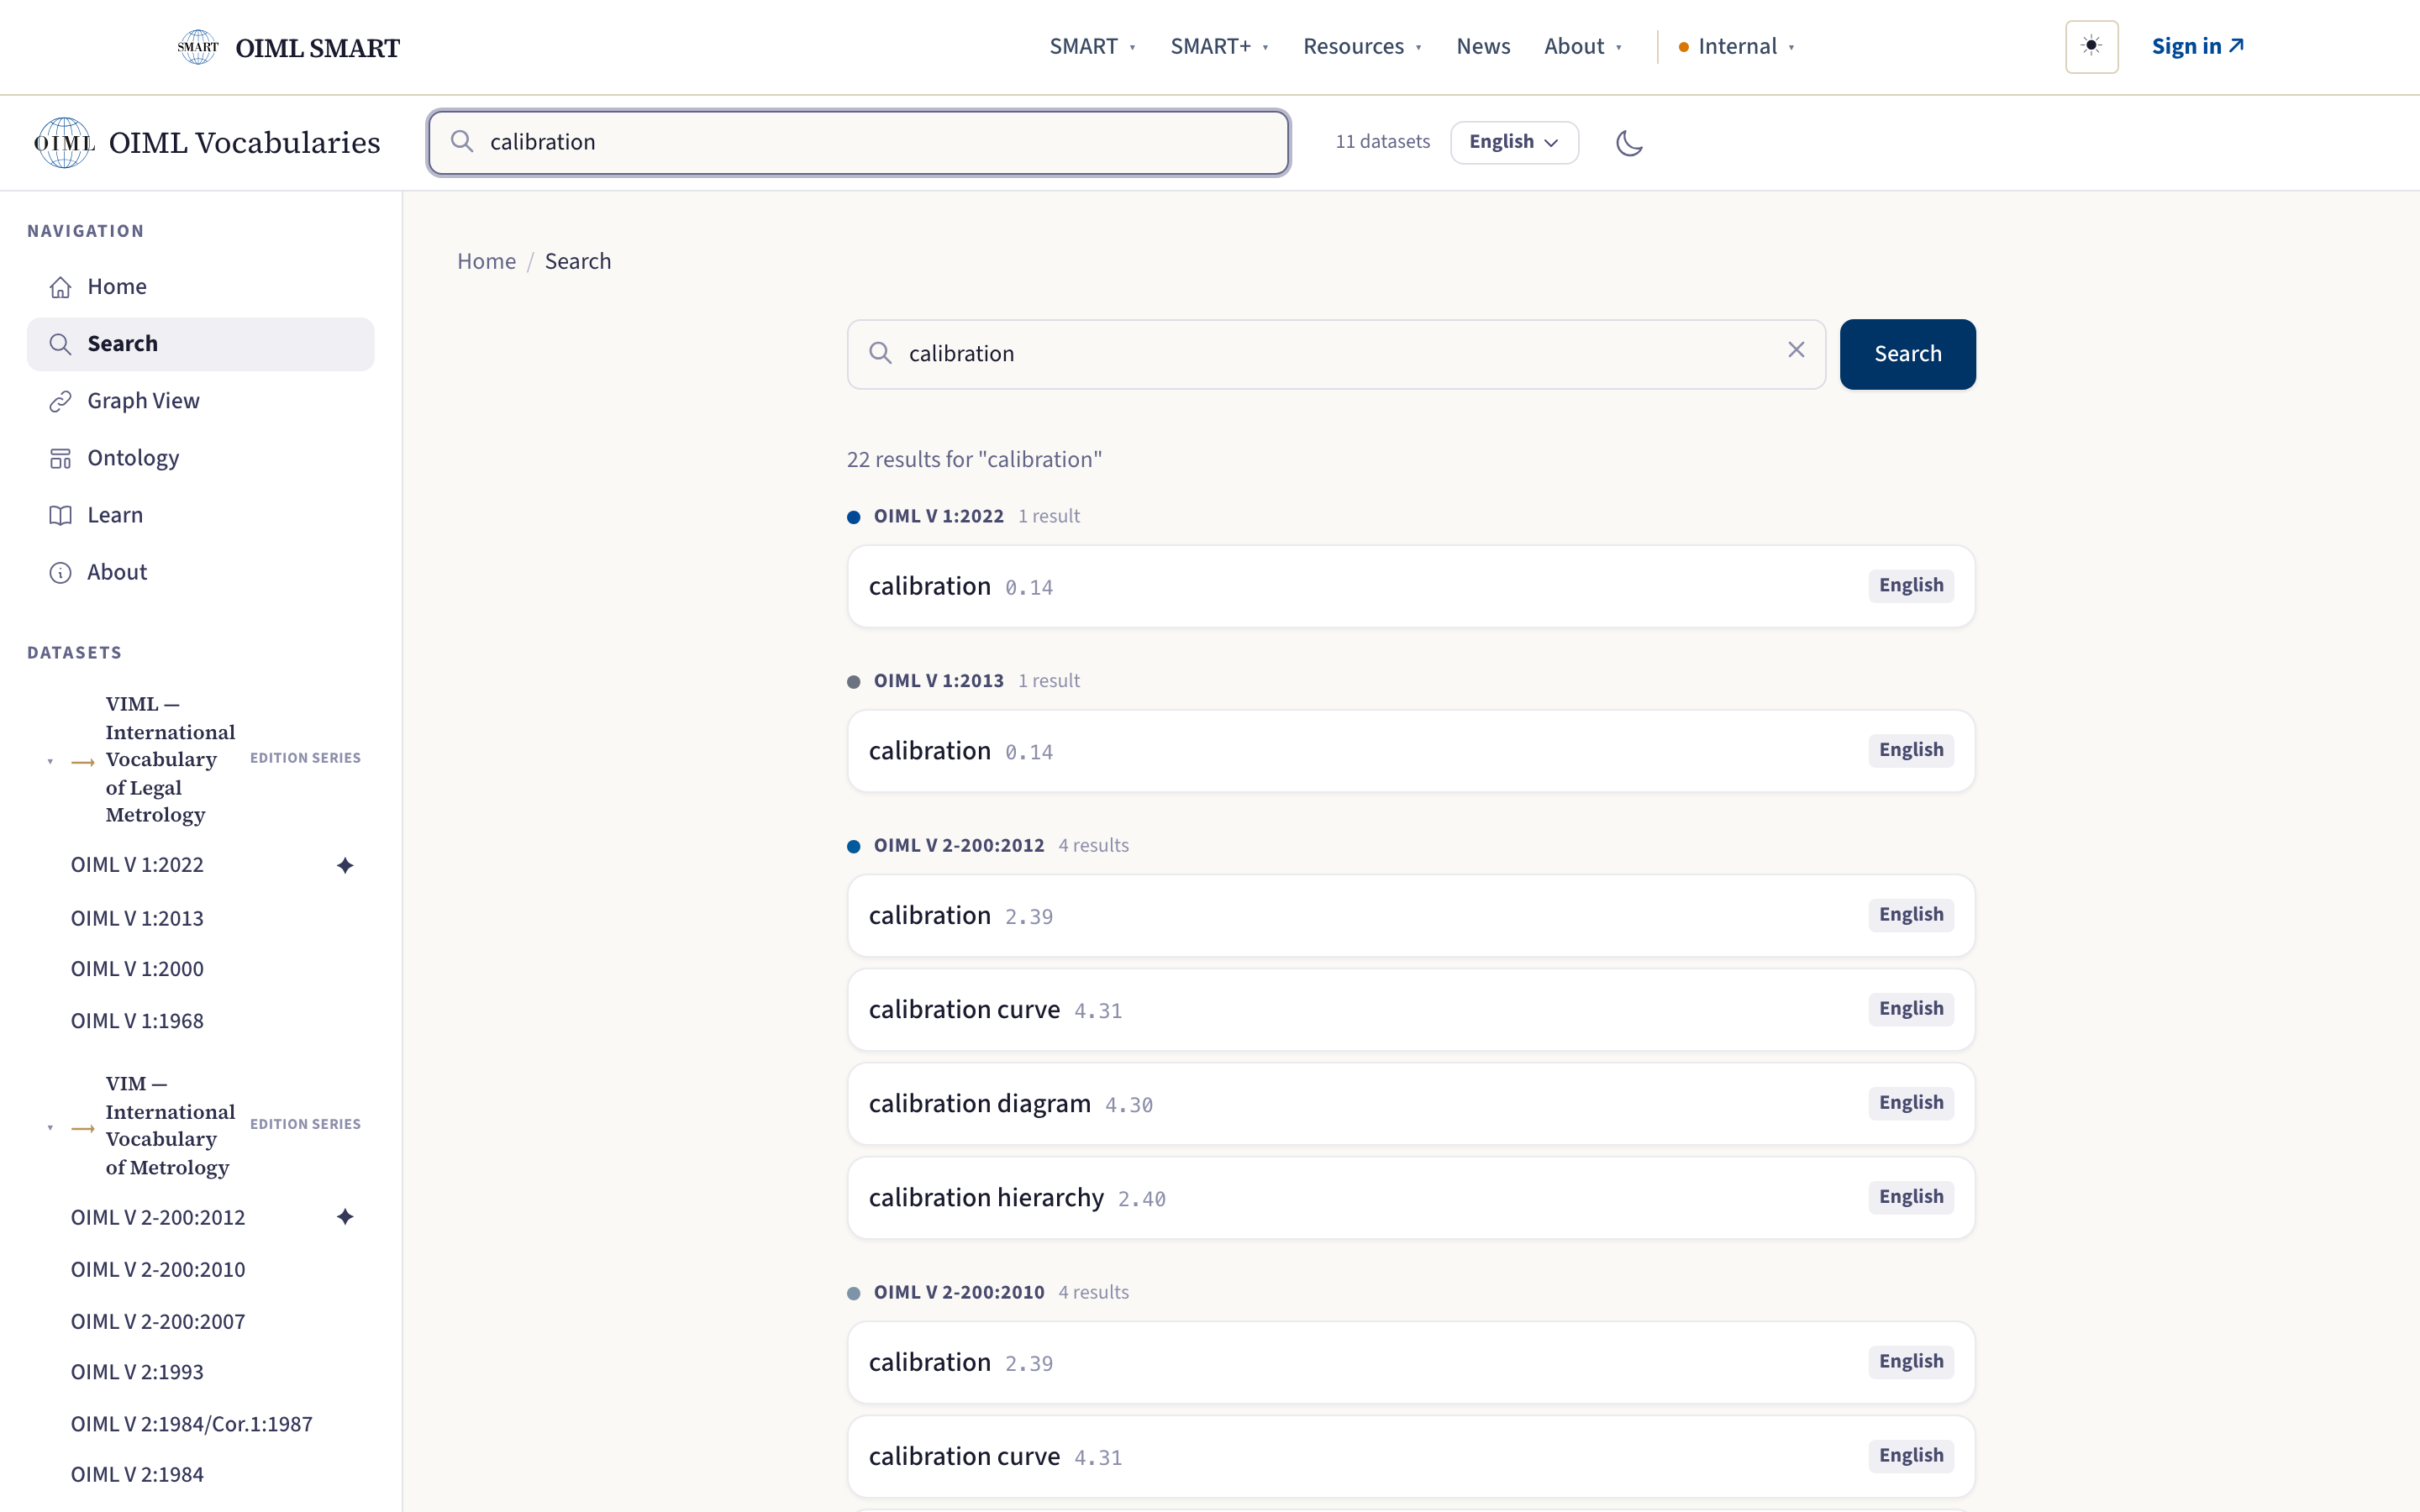Select OIML V 1:2022 dataset in sidebar

[137, 865]
